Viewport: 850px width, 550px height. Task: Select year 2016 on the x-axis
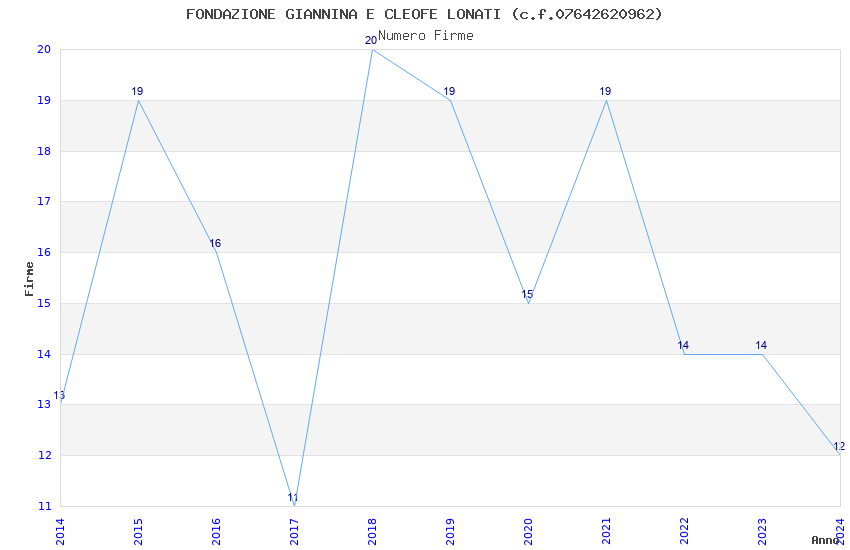click(x=216, y=531)
